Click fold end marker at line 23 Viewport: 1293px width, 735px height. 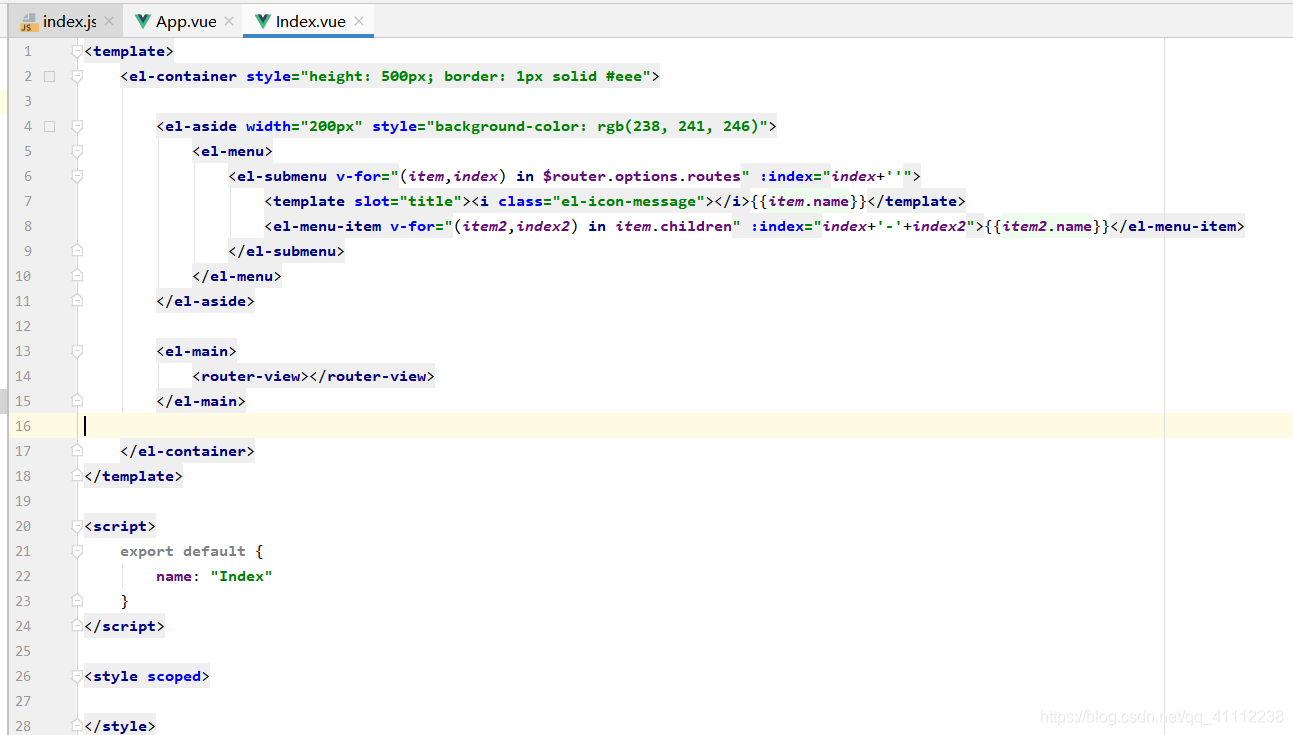pyautogui.click(x=77, y=601)
